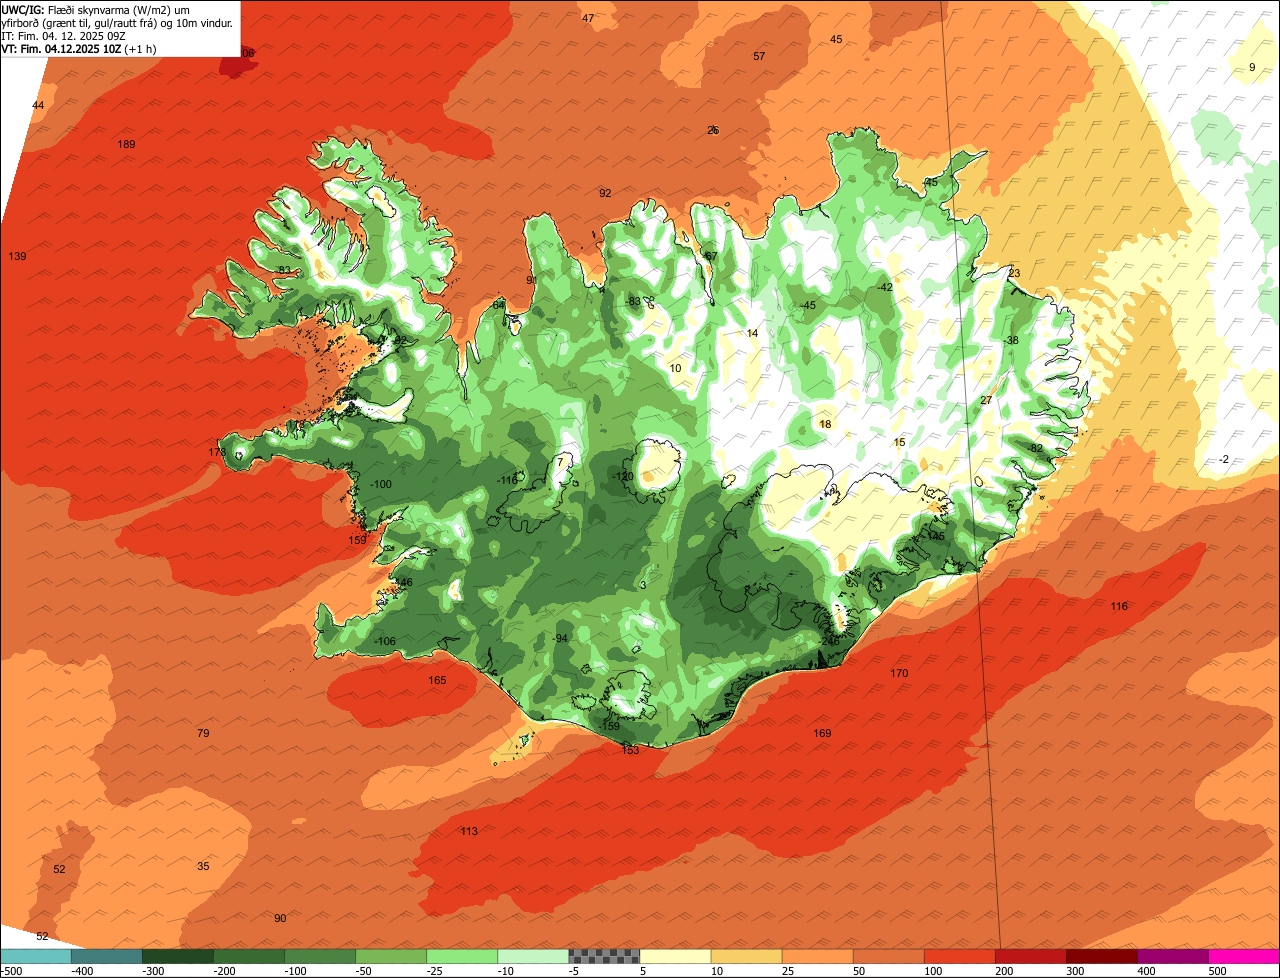Click the valid time text 'VT: Fim. 04.12.2025 10Z (+1 h)'
The width and height of the screenshot is (1280, 978).
tap(79, 49)
